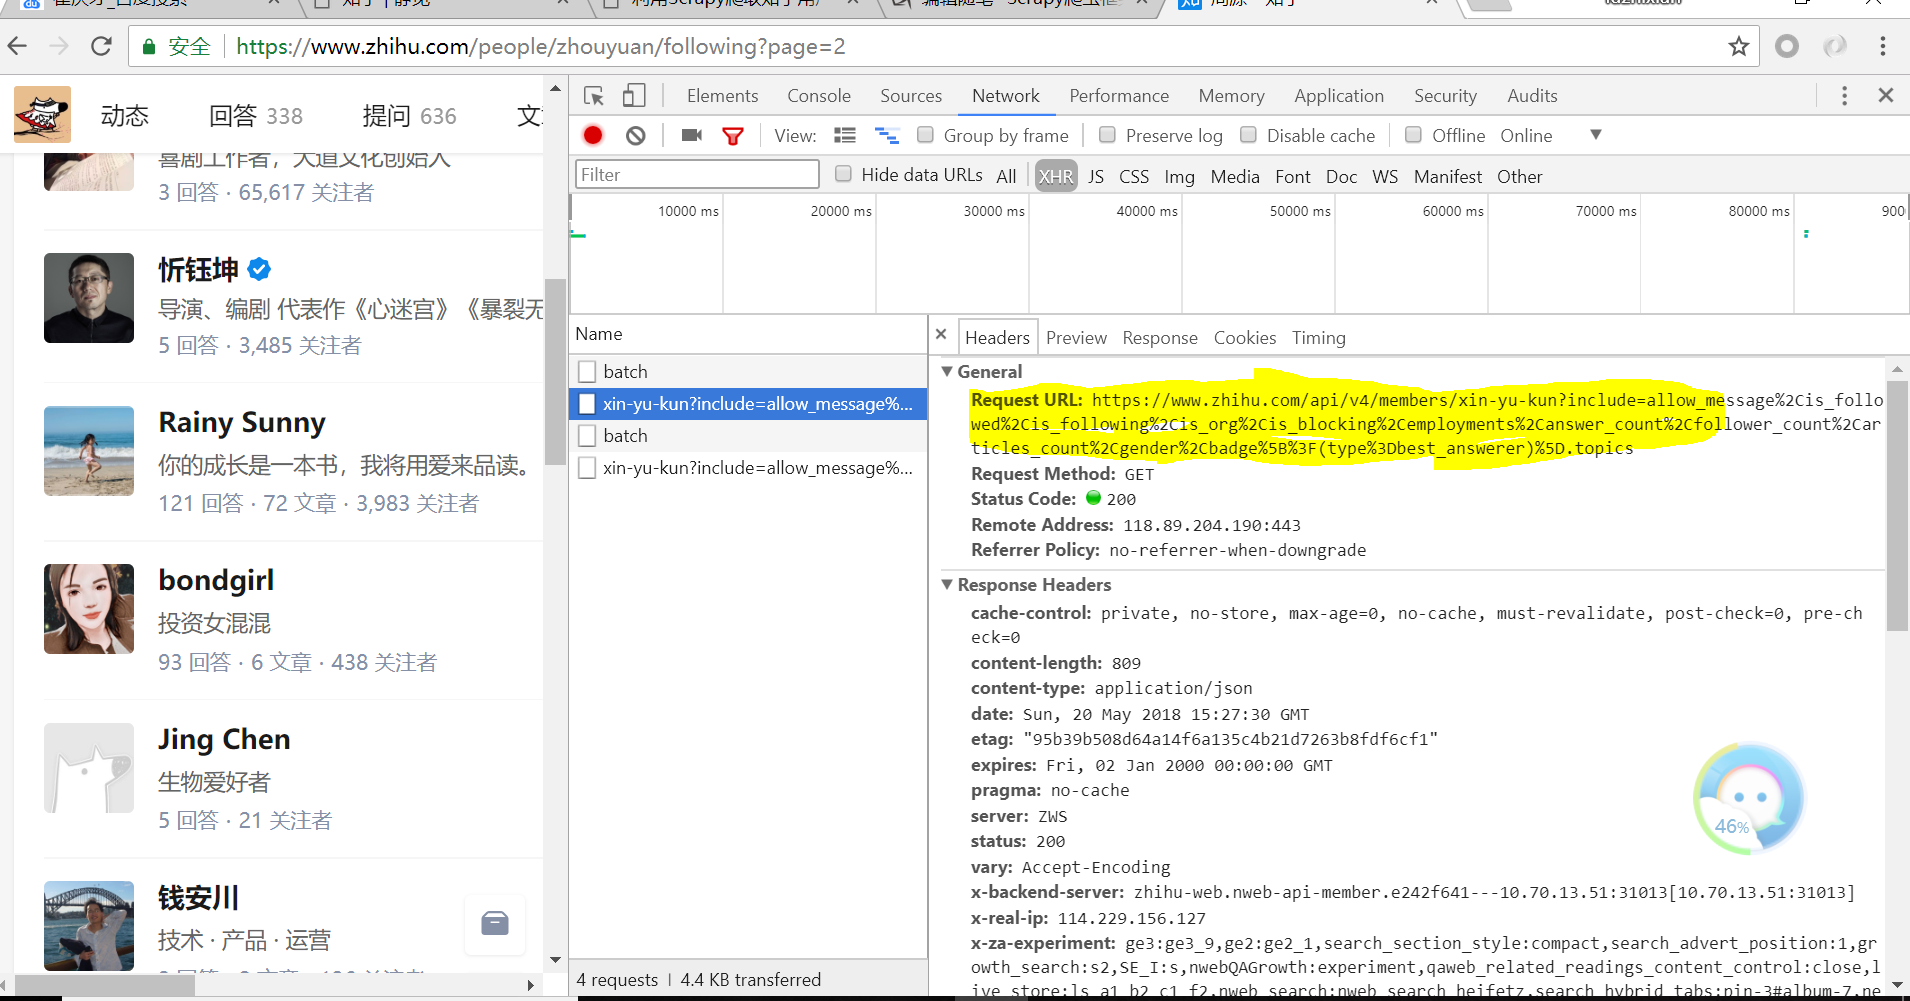Screen dimensions: 1910x1001
Task: Open the DevTools customize menu dots
Action: coord(1845,96)
